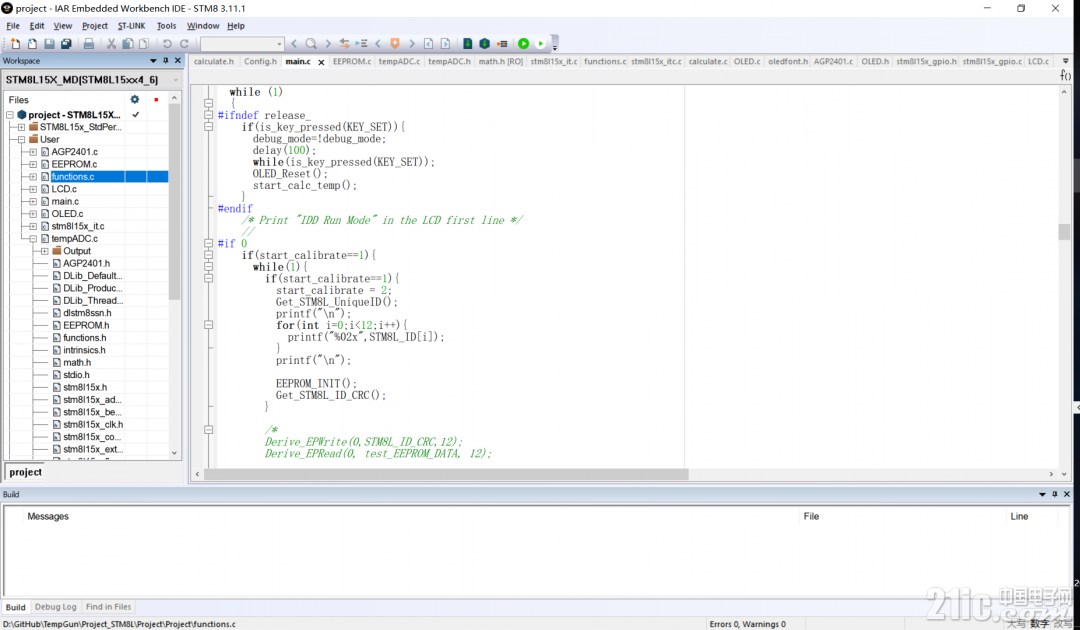Click the editor vertical scrollbar thumb

(x=1064, y=232)
